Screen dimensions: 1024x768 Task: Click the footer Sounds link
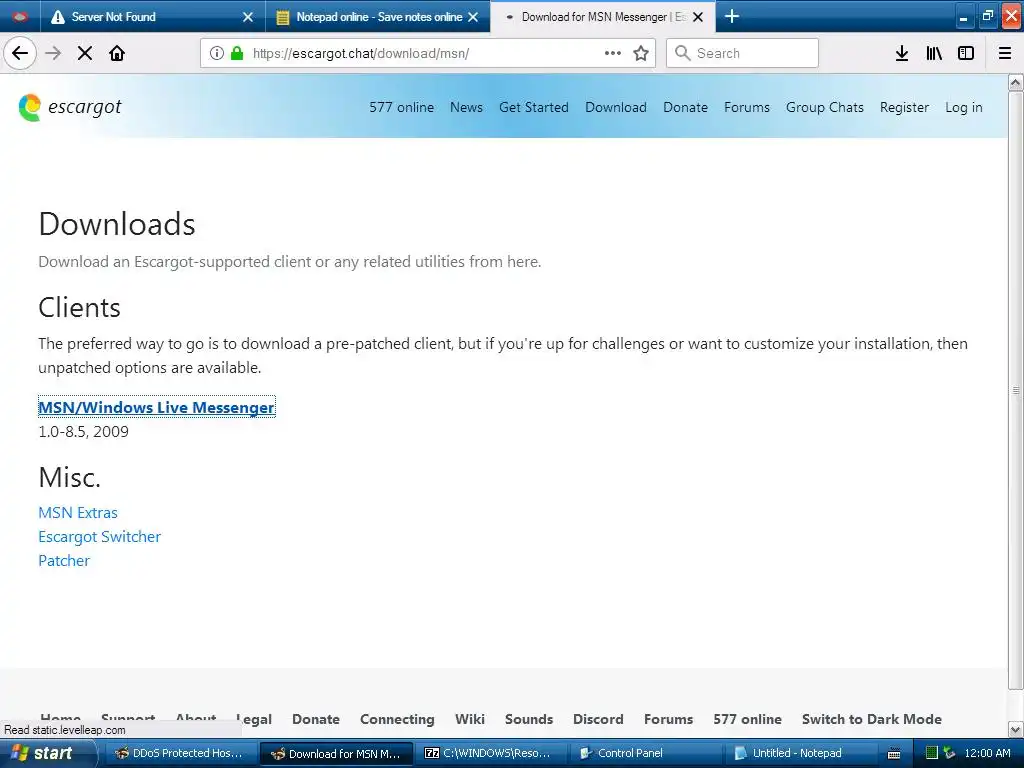point(528,719)
